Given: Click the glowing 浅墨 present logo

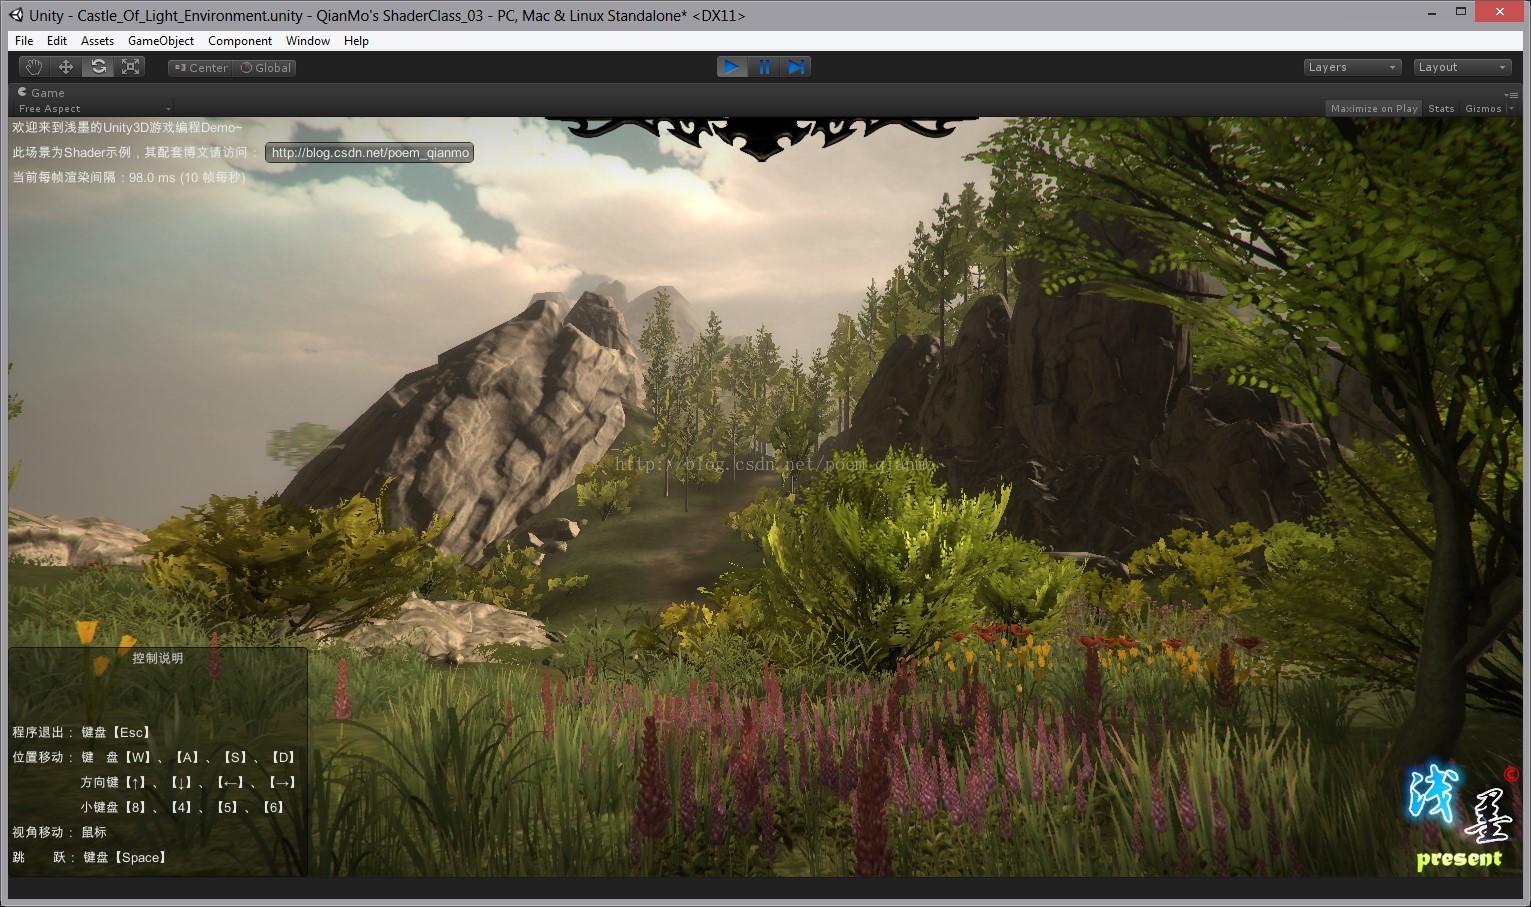Looking at the screenshot, I should pos(1461,818).
